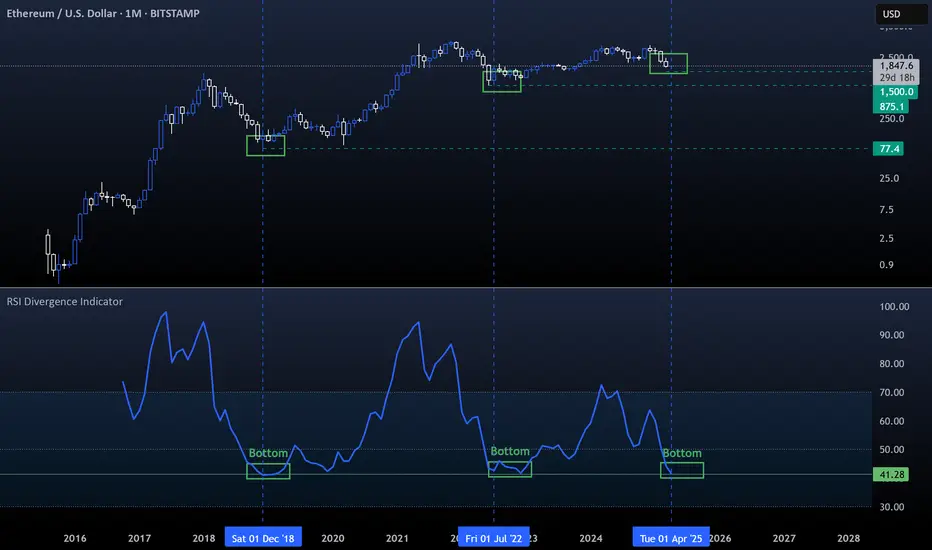The width and height of the screenshot is (932, 550).
Task: Select the RSI Divergence Indicator label
Action: [x=65, y=301]
